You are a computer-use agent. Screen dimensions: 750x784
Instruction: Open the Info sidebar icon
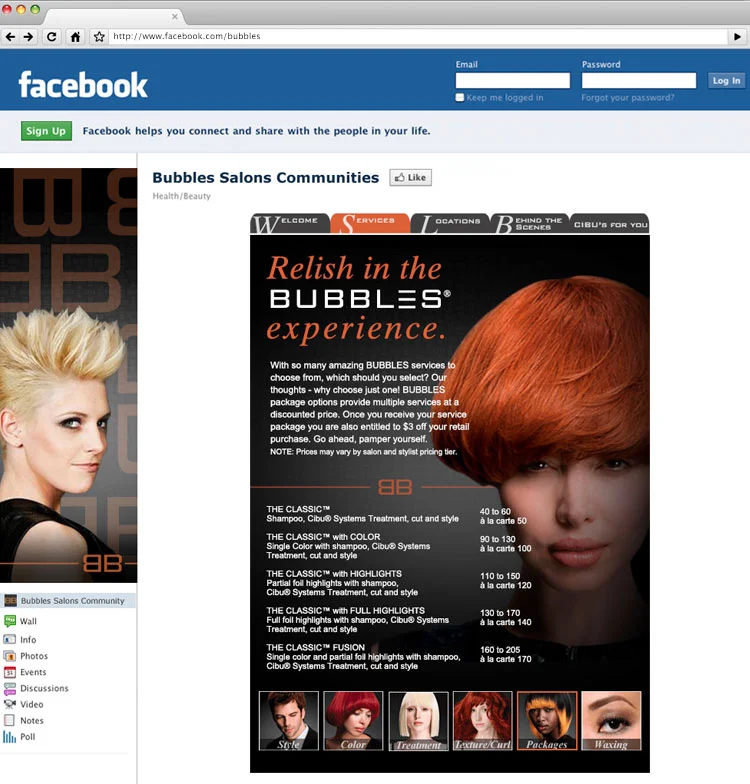(10, 640)
